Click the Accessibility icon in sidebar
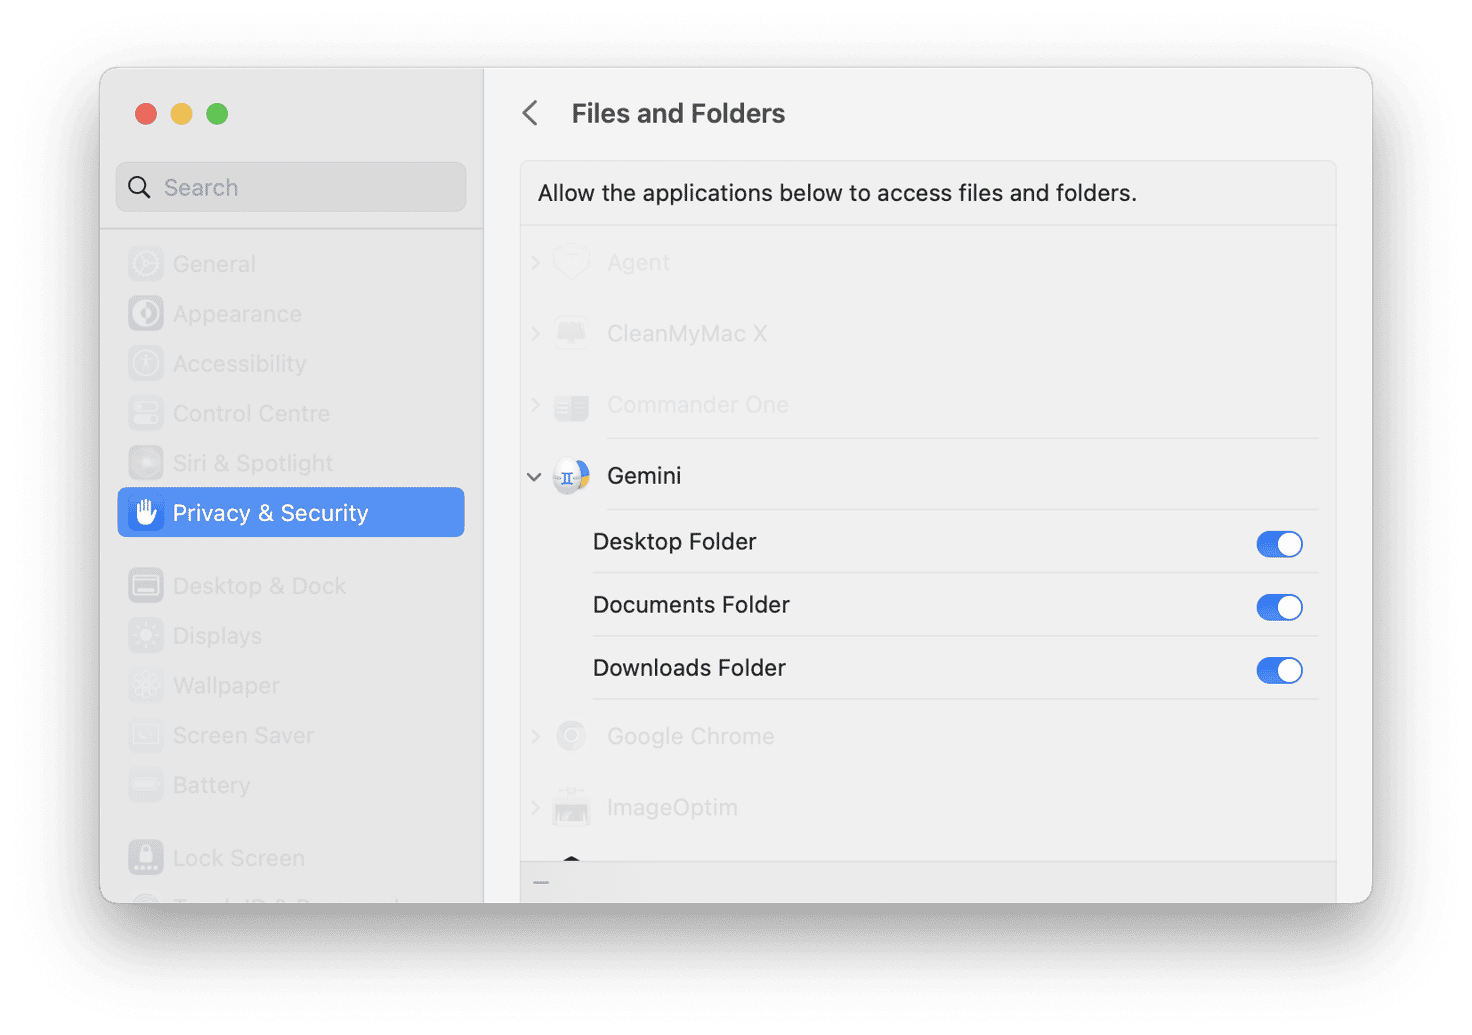This screenshot has height=1035, width=1472. click(146, 363)
